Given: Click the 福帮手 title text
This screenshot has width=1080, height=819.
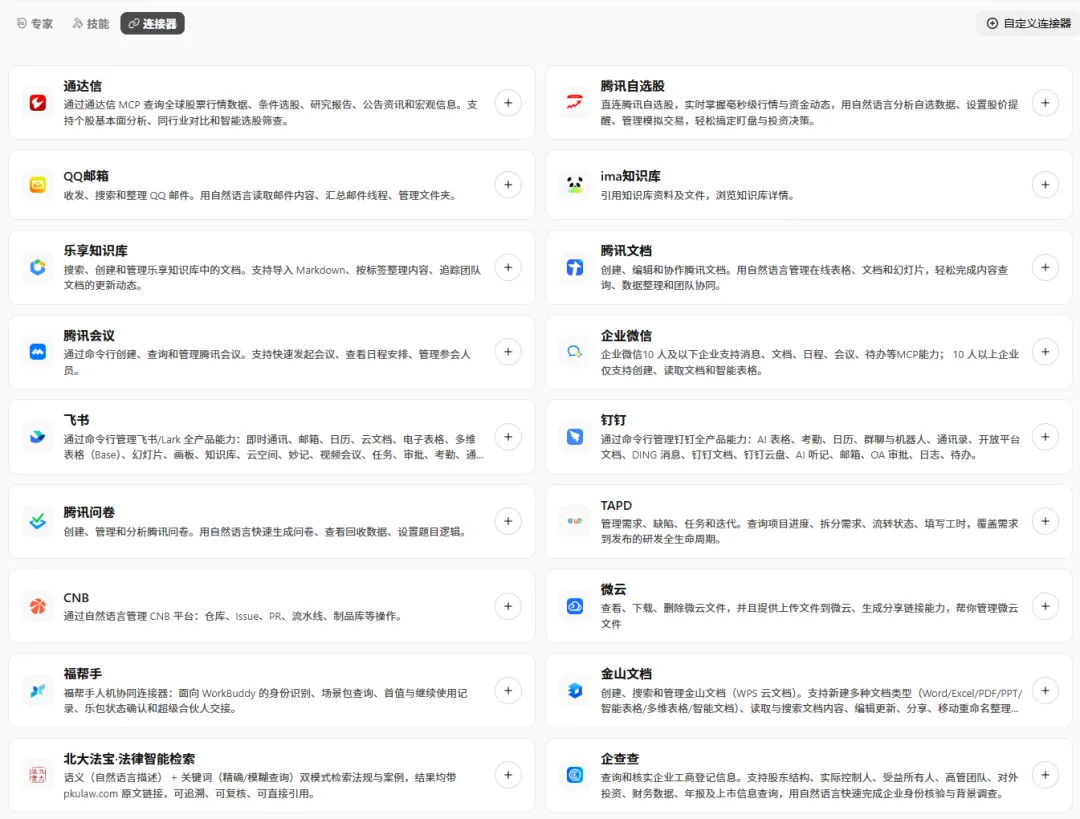Looking at the screenshot, I should pos(83,674).
